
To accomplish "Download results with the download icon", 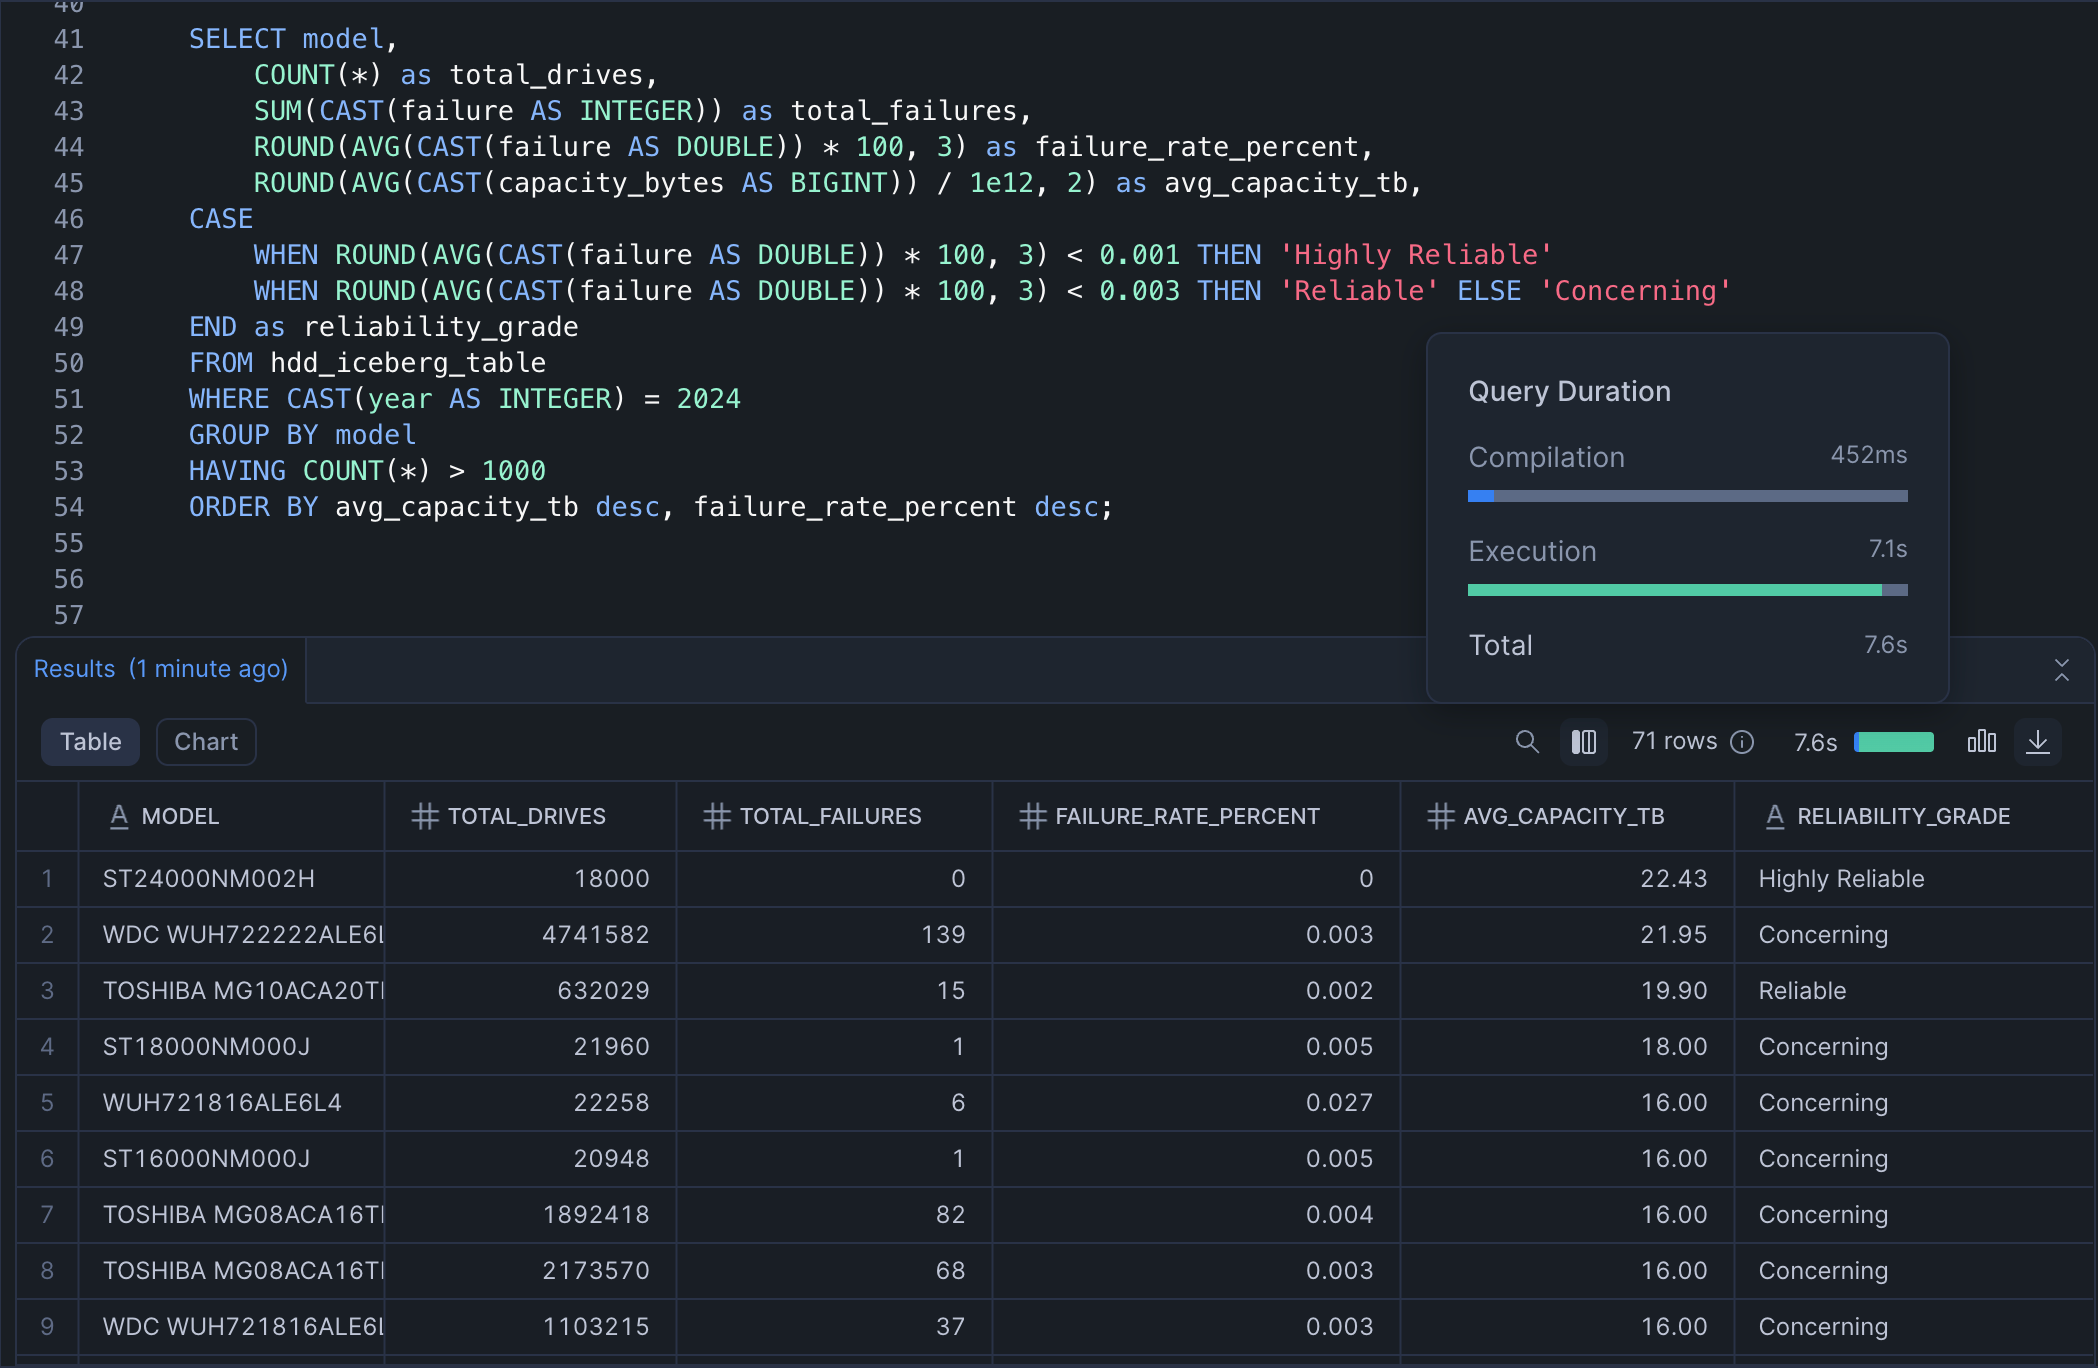I will click(2038, 742).
